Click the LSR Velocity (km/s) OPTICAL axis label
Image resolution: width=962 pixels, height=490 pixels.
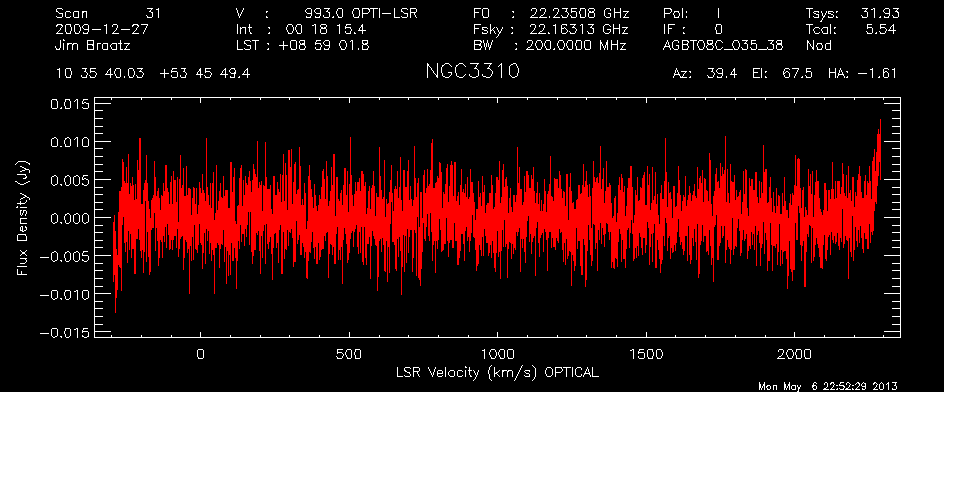[497, 371]
